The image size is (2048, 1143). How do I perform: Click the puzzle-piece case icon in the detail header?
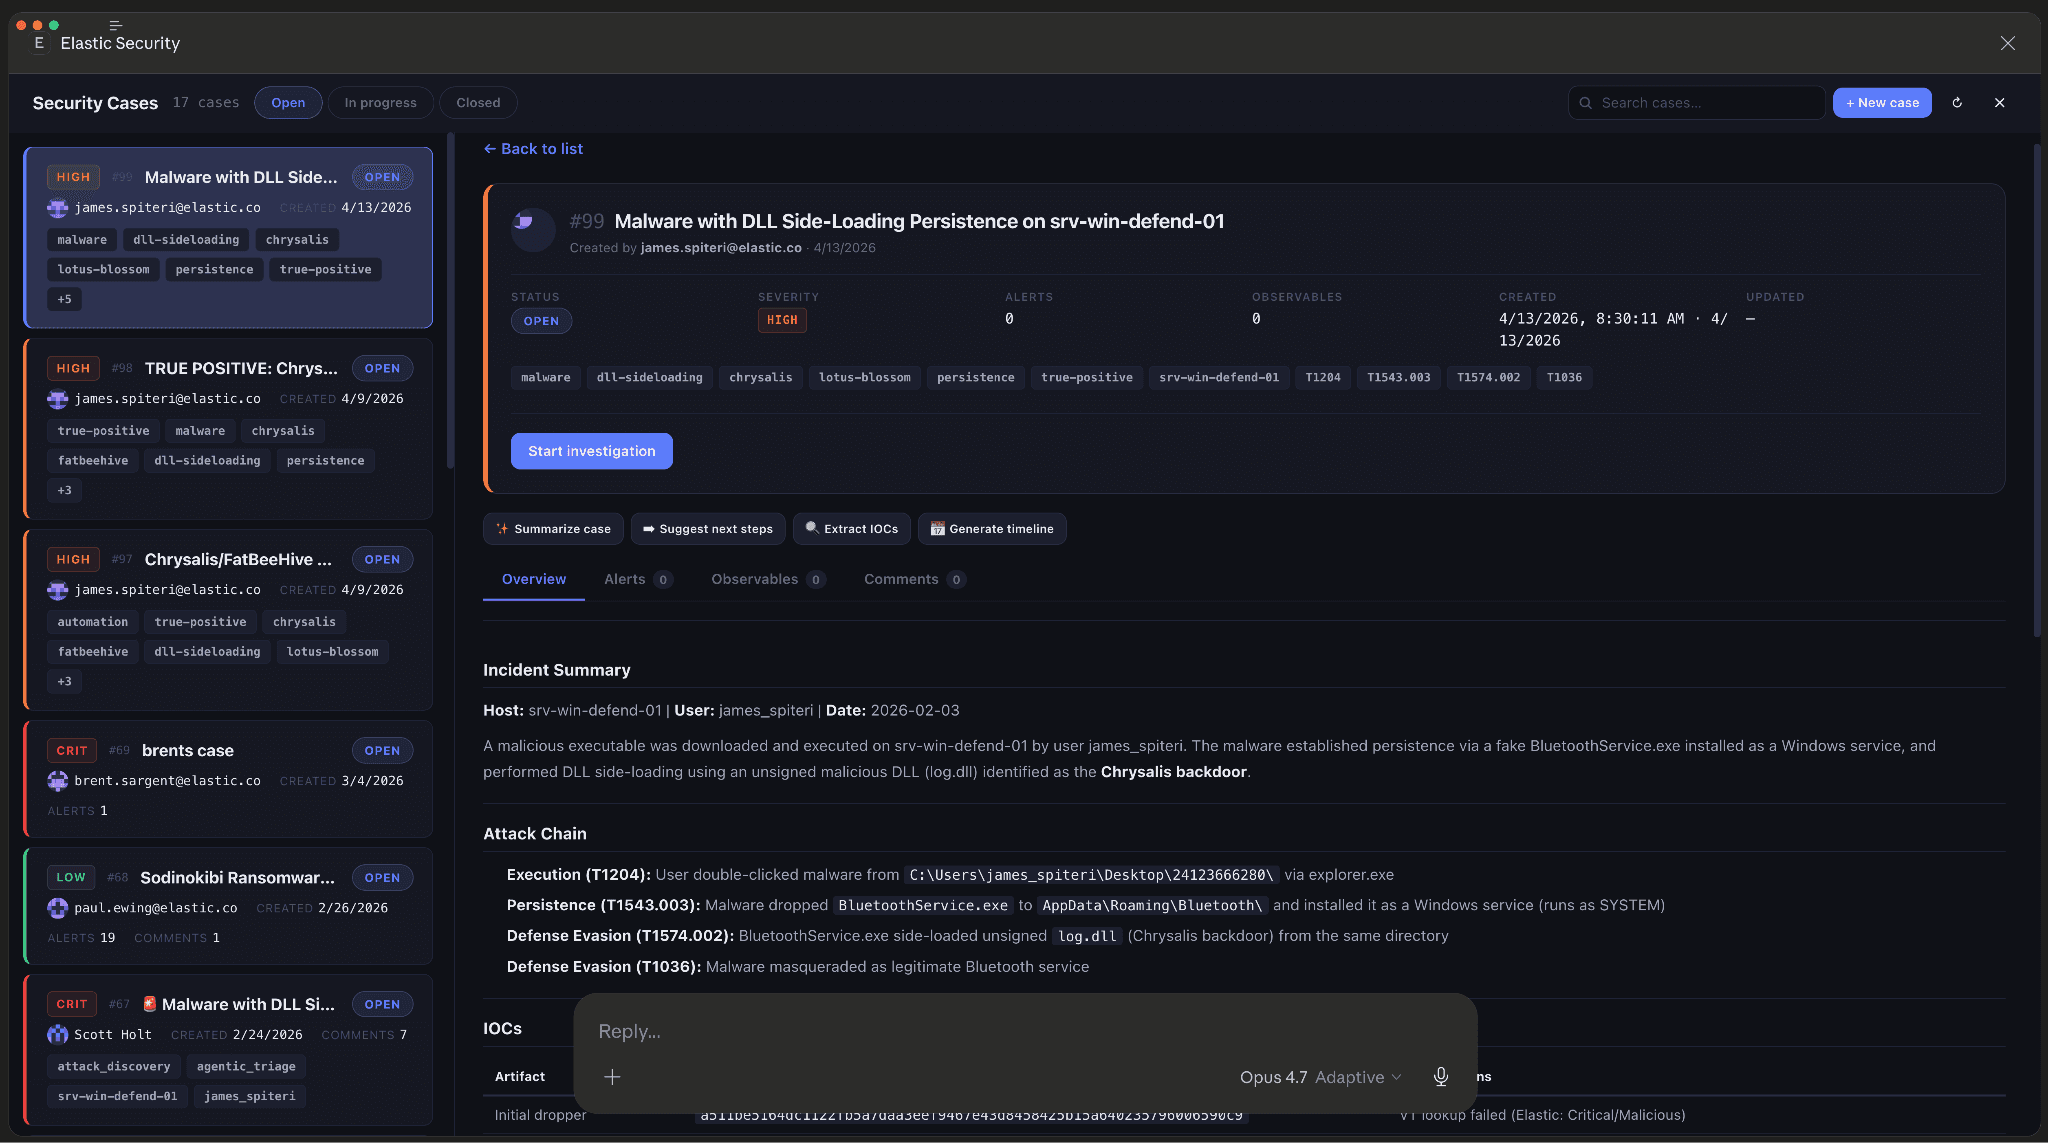533,230
